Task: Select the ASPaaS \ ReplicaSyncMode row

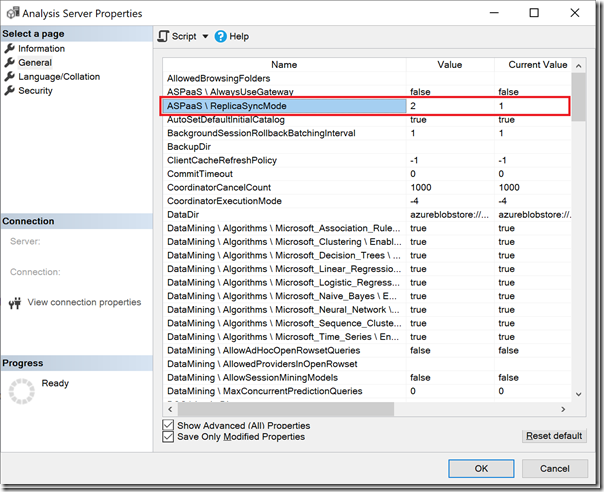Action: click(x=366, y=106)
